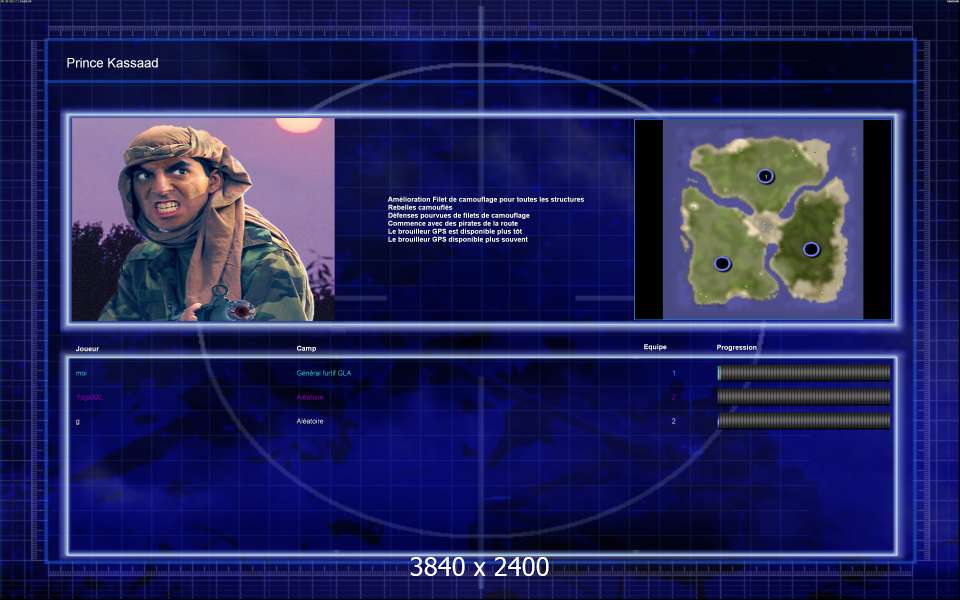Viewport: 960px width, 600px height.
Task: Click the progress bar in player g's row
Action: [804, 421]
